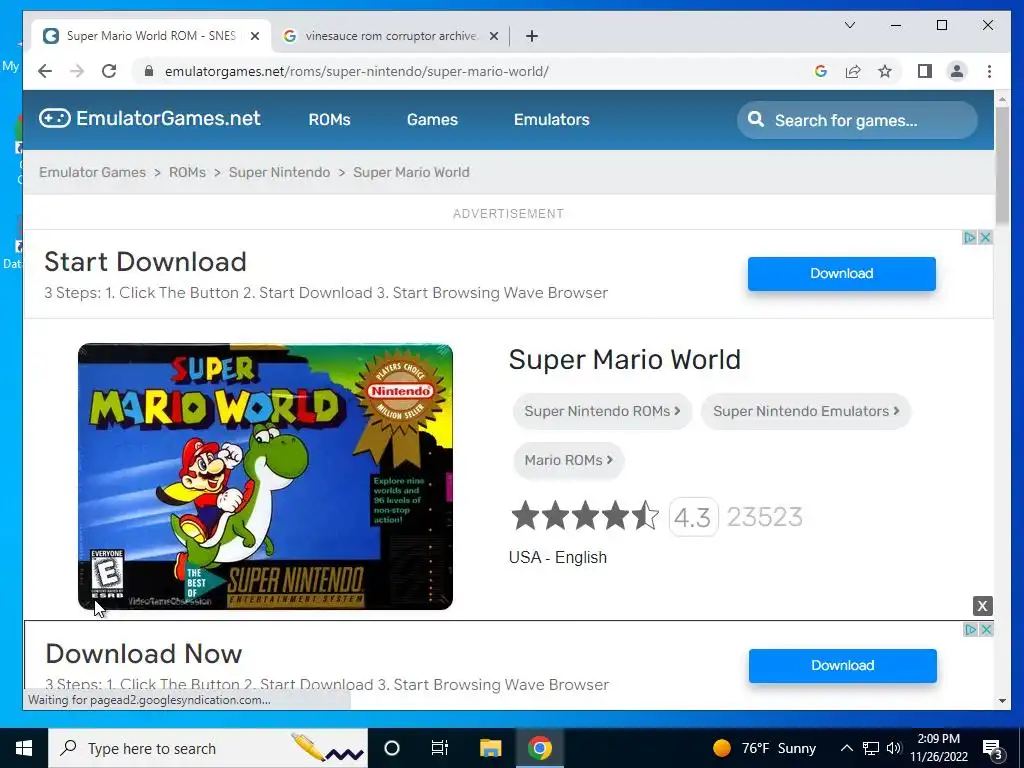Open the clock showing 2:09 PM
The width and height of the screenshot is (1024, 768).
pyautogui.click(x=939, y=748)
